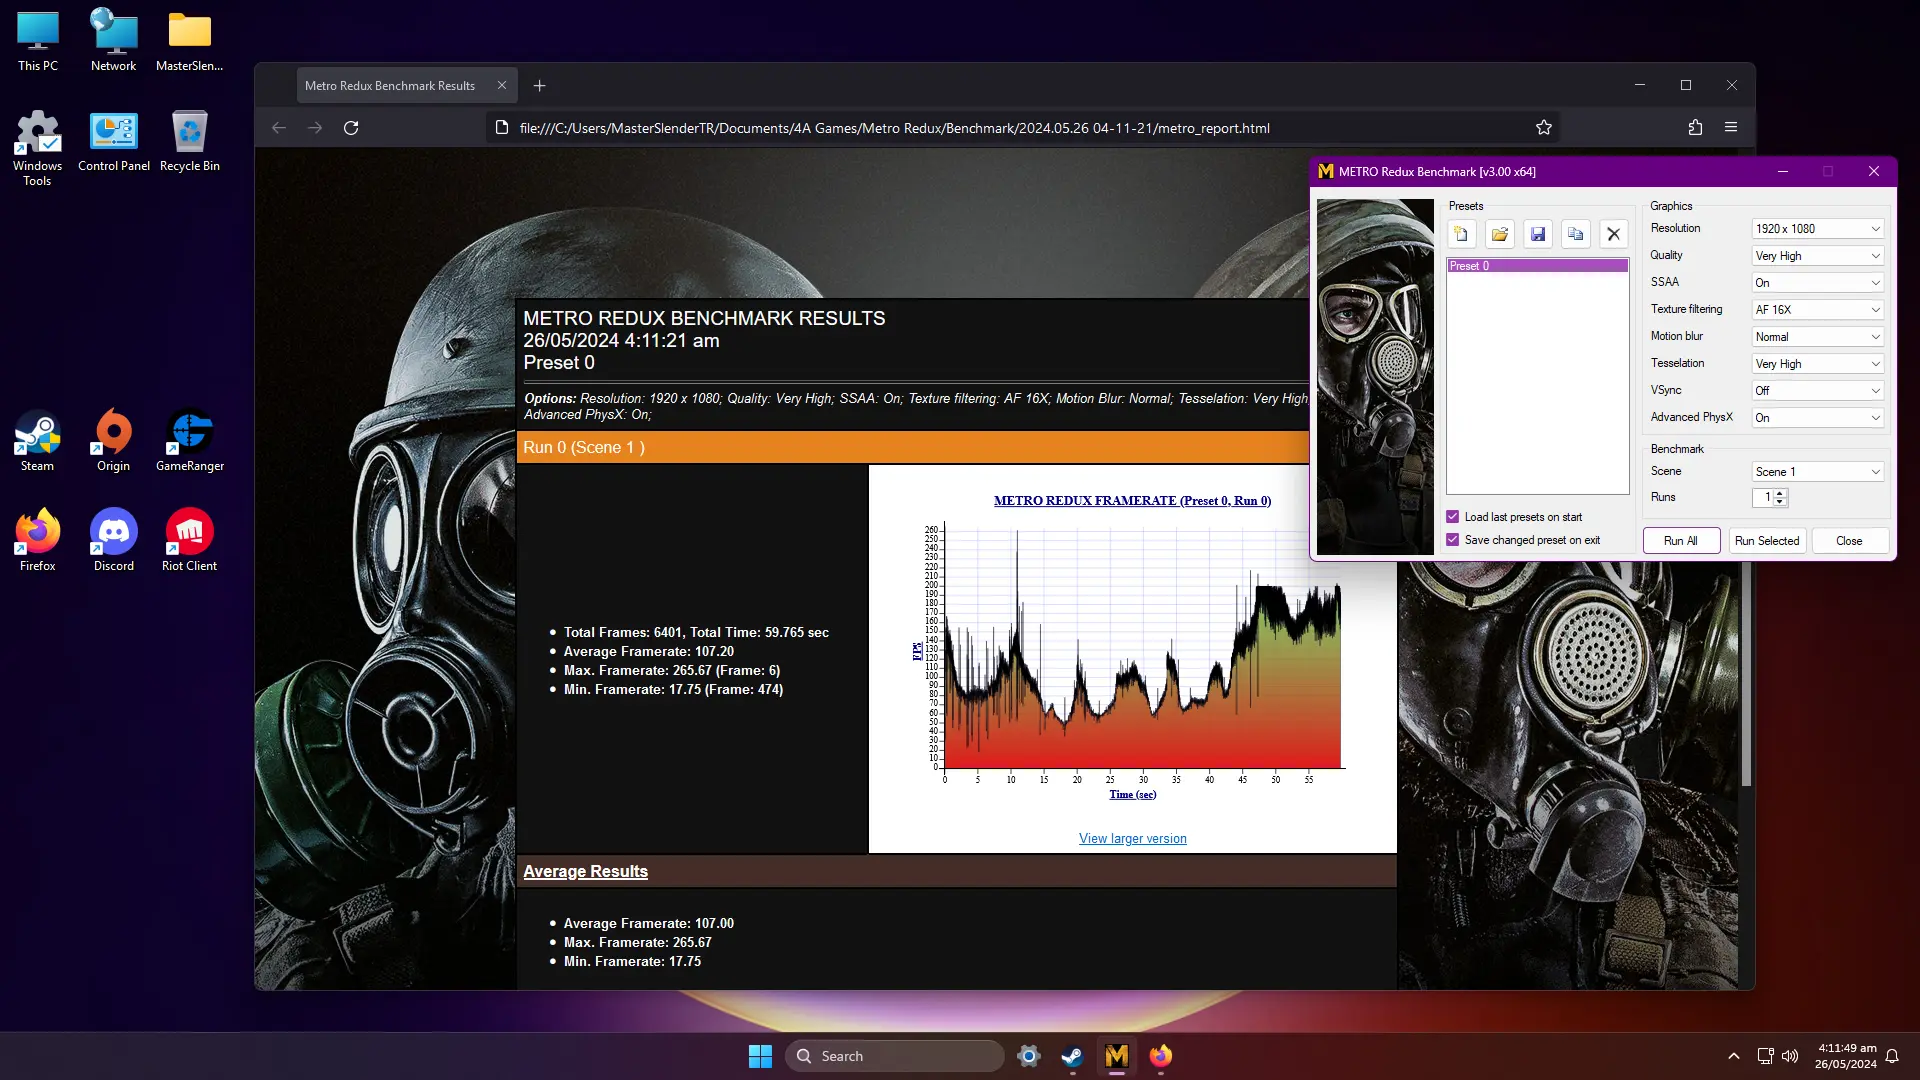Screen dimensions: 1920x1080
Task: Select the GameRanger desktop icon
Action: [x=190, y=440]
